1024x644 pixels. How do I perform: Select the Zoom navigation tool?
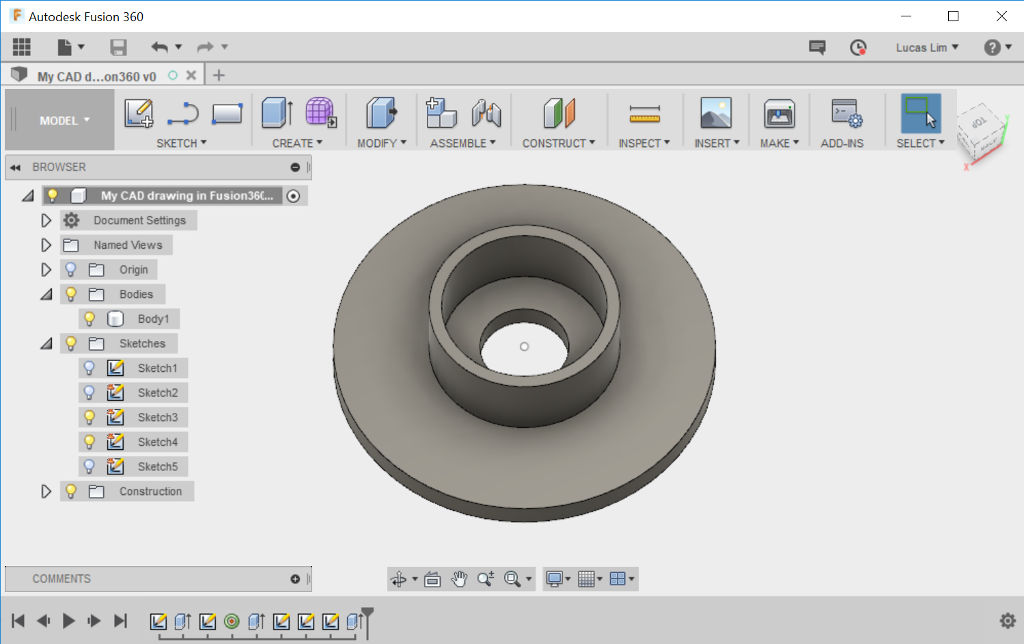(x=485, y=579)
